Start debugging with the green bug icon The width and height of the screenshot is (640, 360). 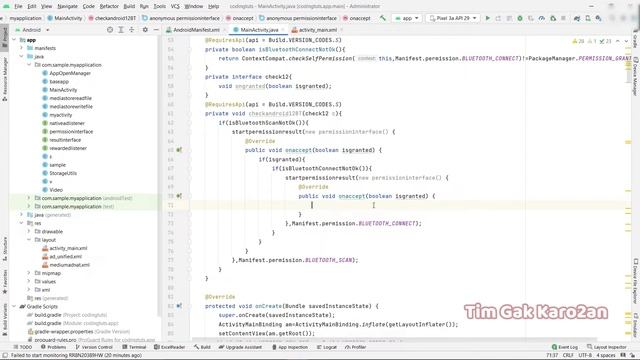tap(520, 18)
